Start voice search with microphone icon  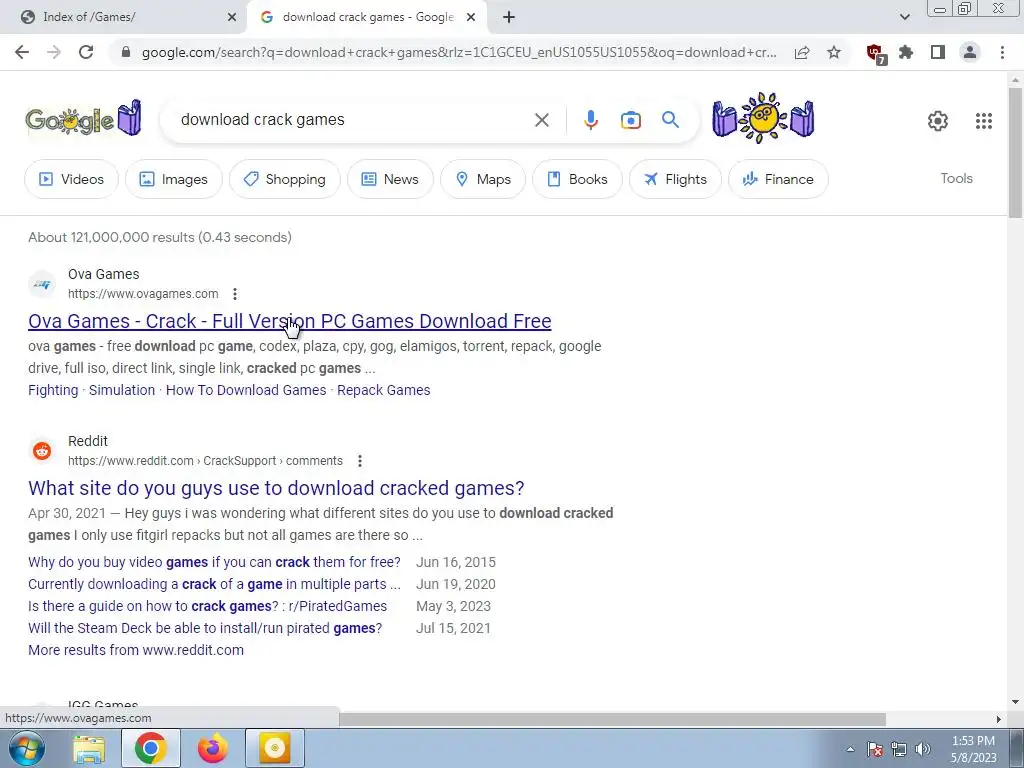pyautogui.click(x=590, y=120)
